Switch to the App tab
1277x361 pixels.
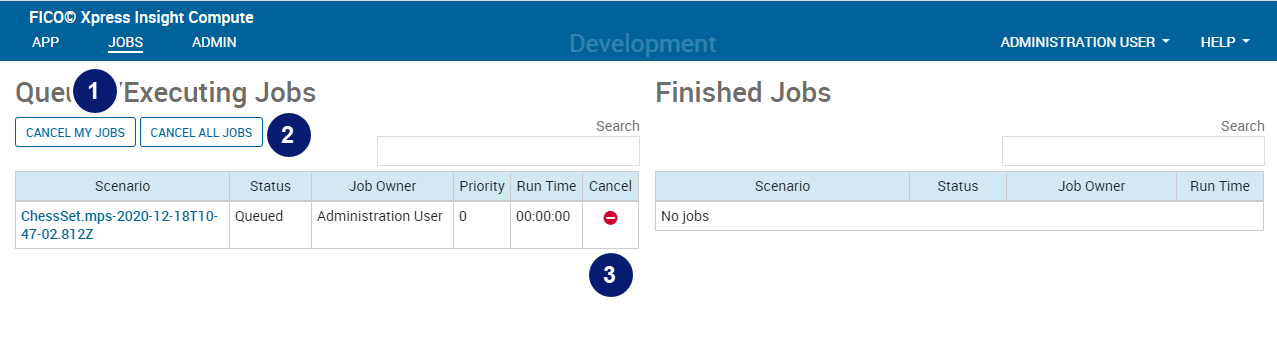click(46, 42)
